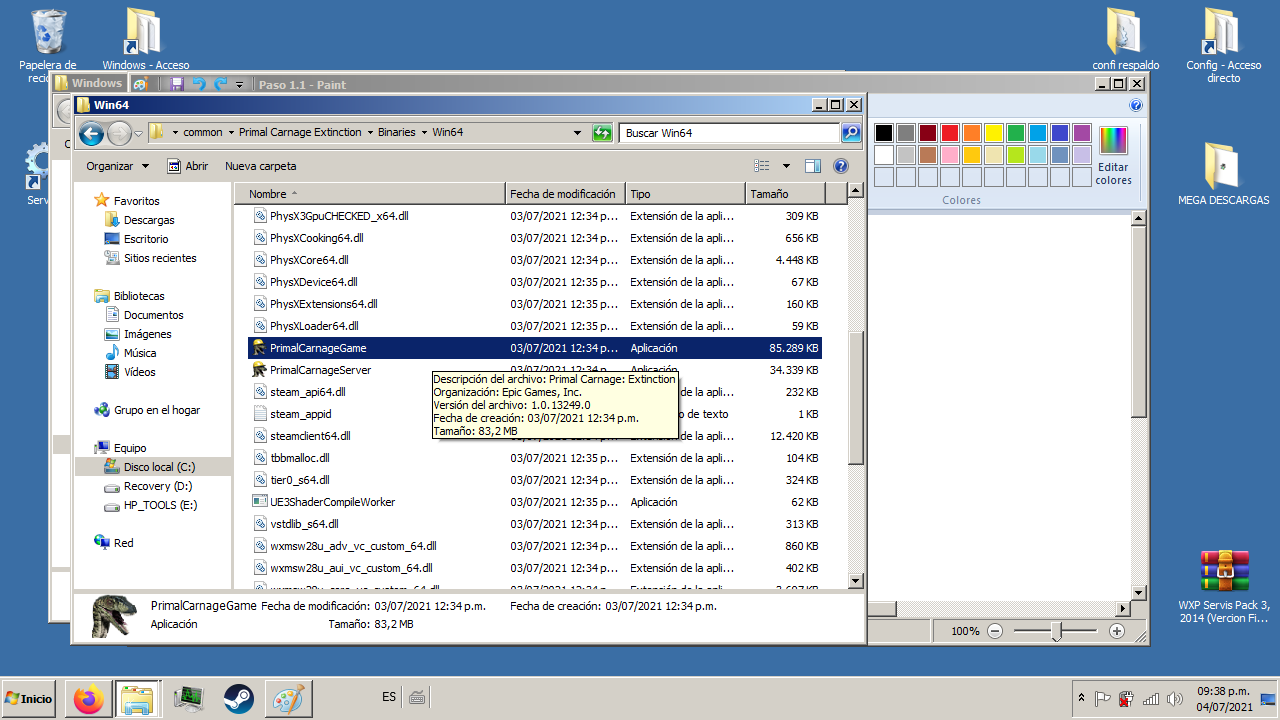Open the Organizar dropdown menu
1280x720 pixels.
[x=117, y=166]
